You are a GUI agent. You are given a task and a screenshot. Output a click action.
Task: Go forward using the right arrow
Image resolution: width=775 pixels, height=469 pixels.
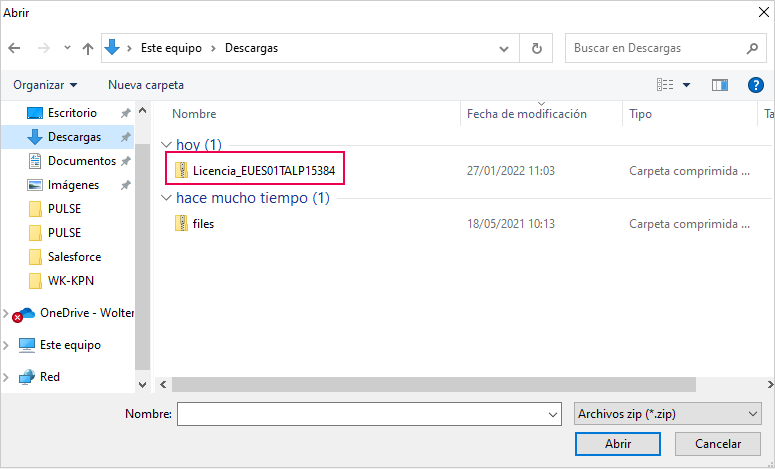pos(43,48)
